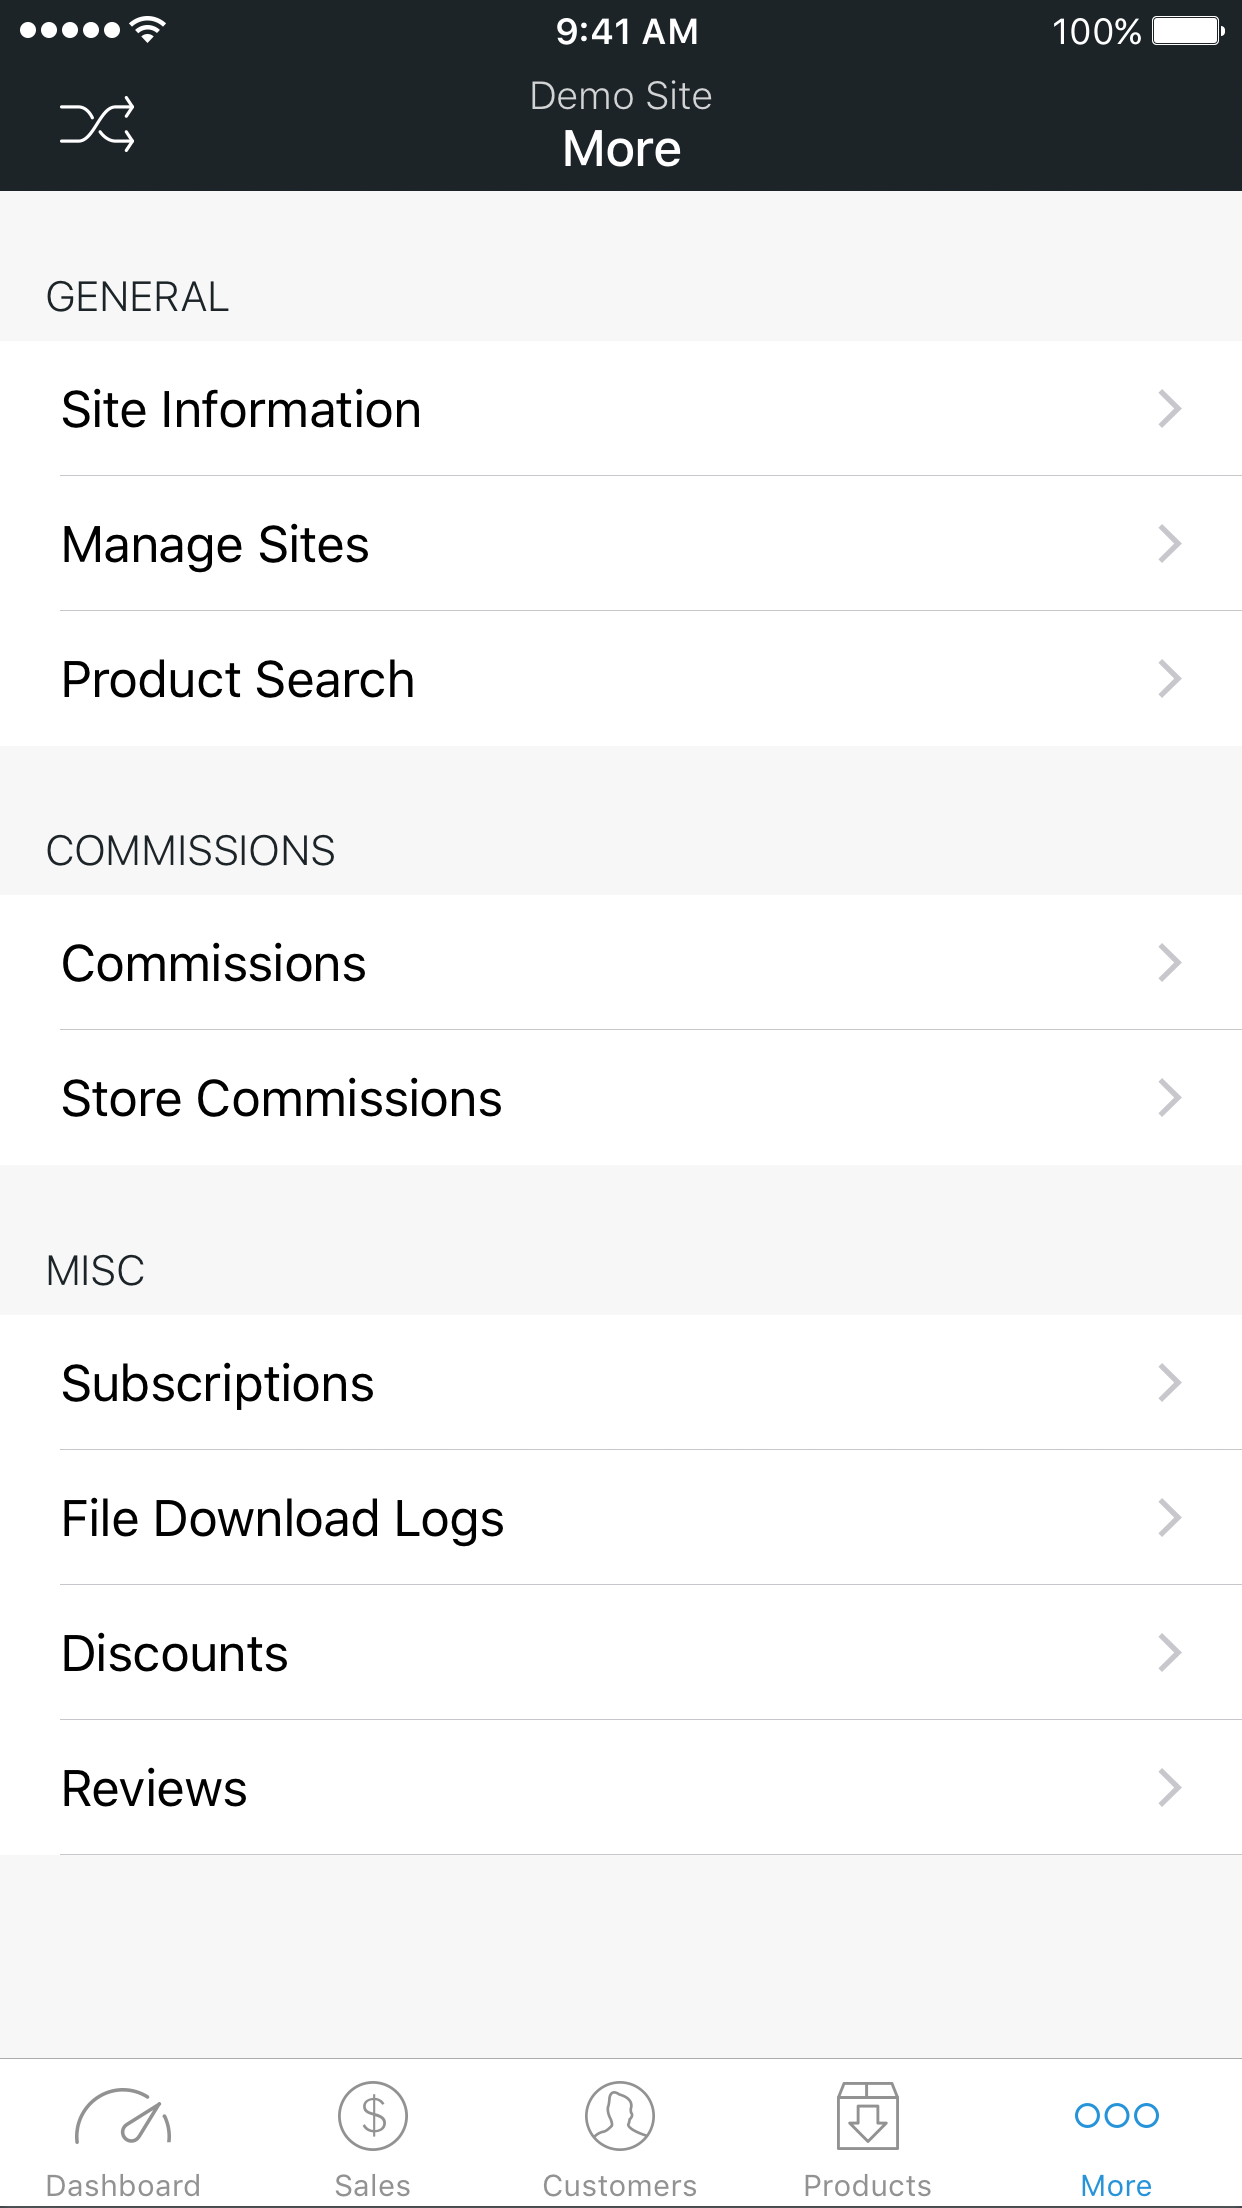Tap the Sales tab label
Screen dimensions: 1242x2208
pyautogui.click(x=372, y=2186)
